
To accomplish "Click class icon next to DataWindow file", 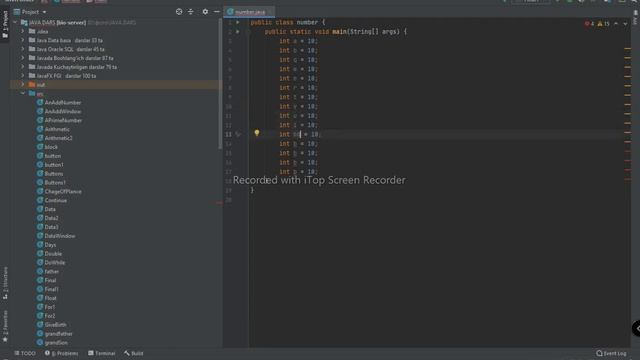I will point(40,236).
